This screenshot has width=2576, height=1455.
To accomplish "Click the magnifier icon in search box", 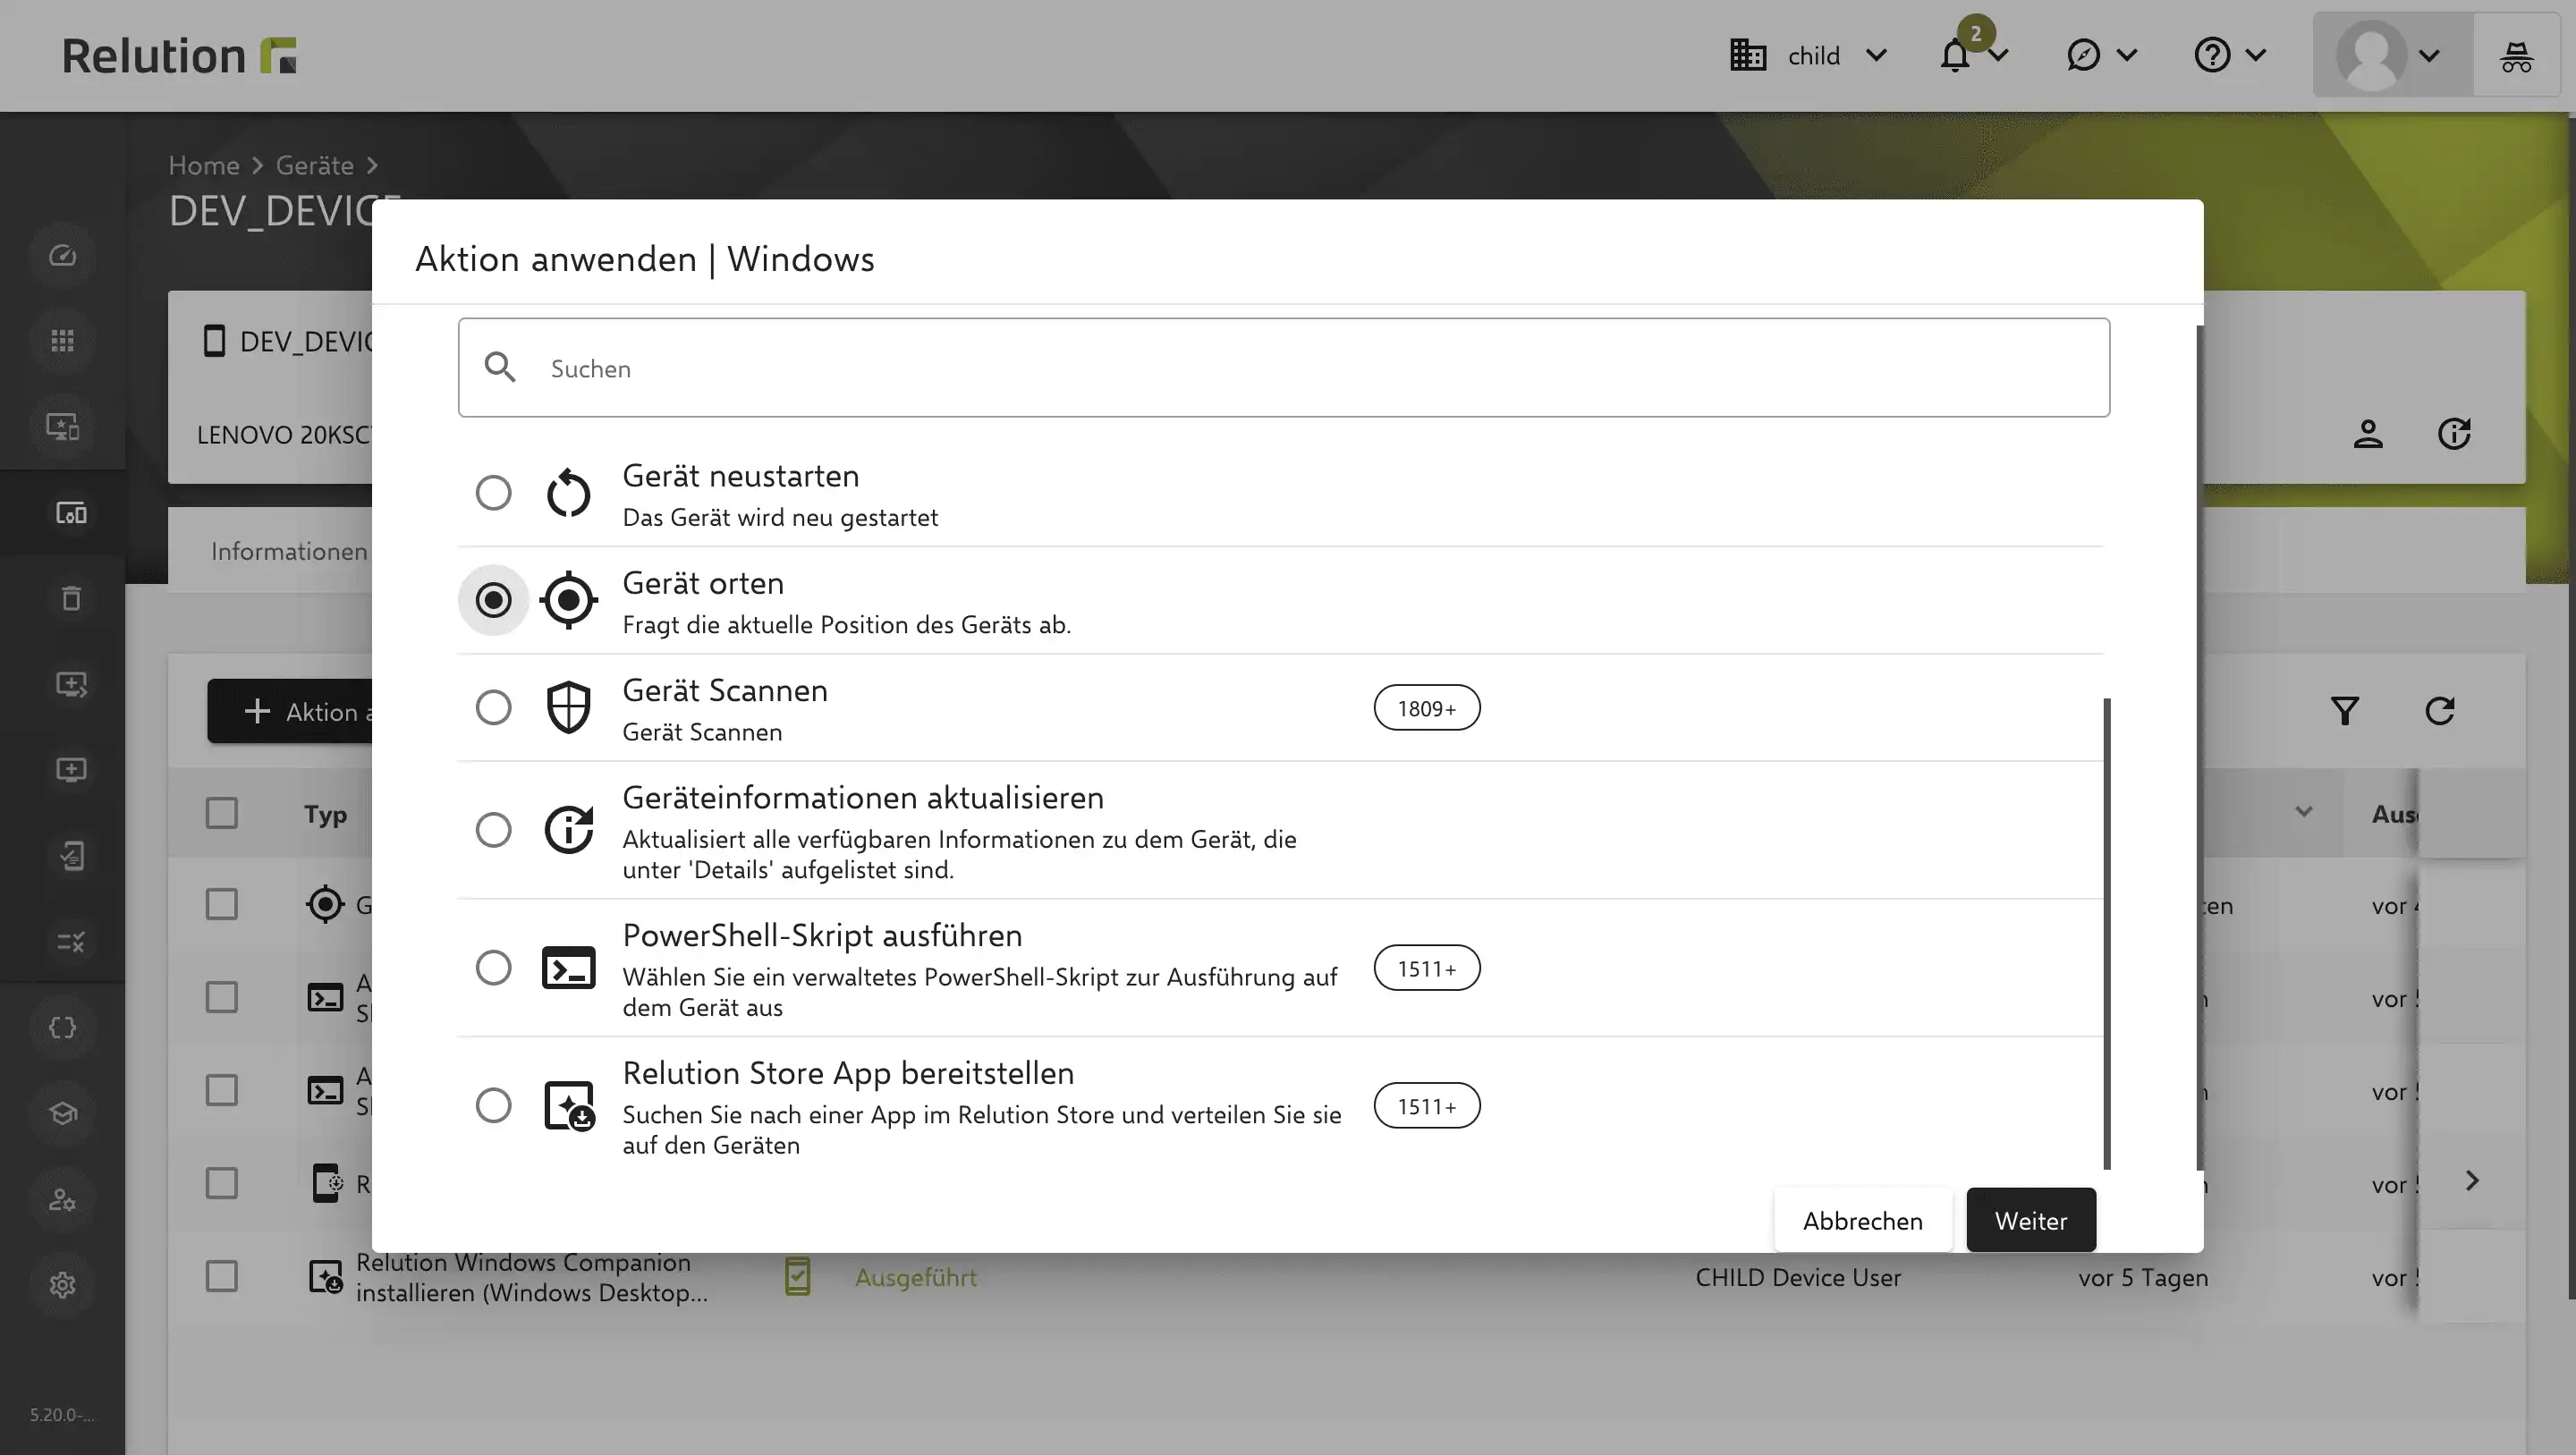I will click(x=500, y=368).
